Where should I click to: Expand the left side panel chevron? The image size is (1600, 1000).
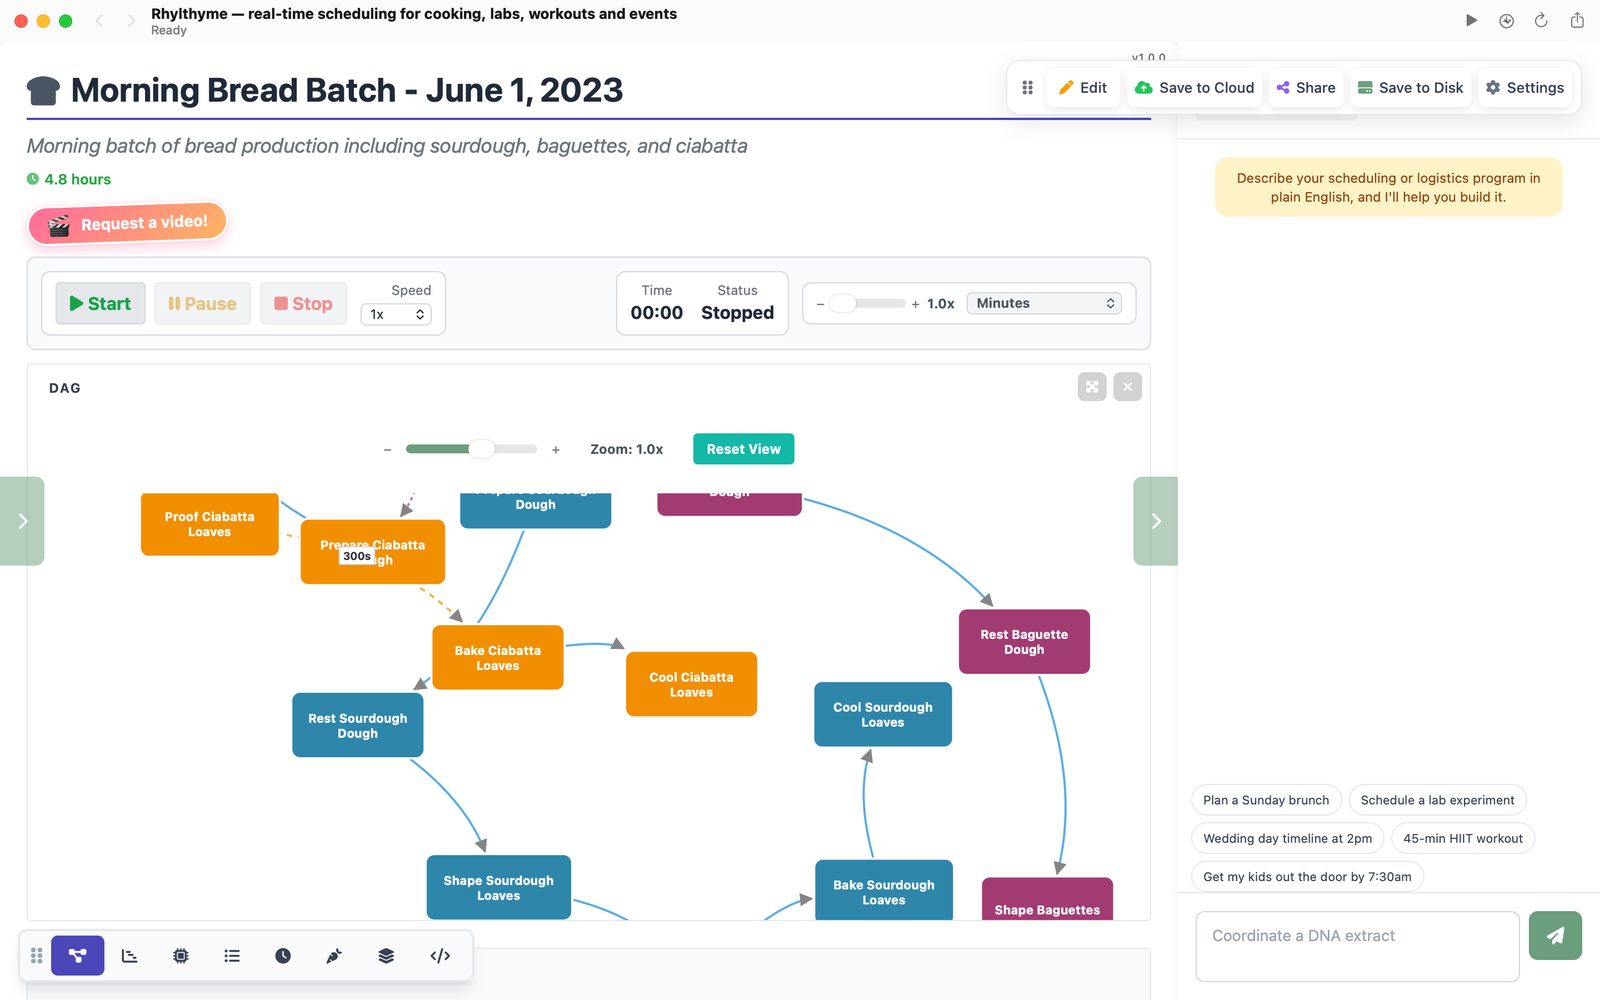tap(22, 521)
